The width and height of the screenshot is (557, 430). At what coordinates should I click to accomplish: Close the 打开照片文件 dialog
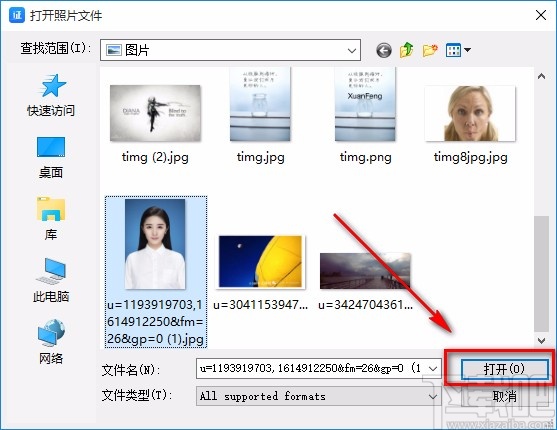pos(541,15)
